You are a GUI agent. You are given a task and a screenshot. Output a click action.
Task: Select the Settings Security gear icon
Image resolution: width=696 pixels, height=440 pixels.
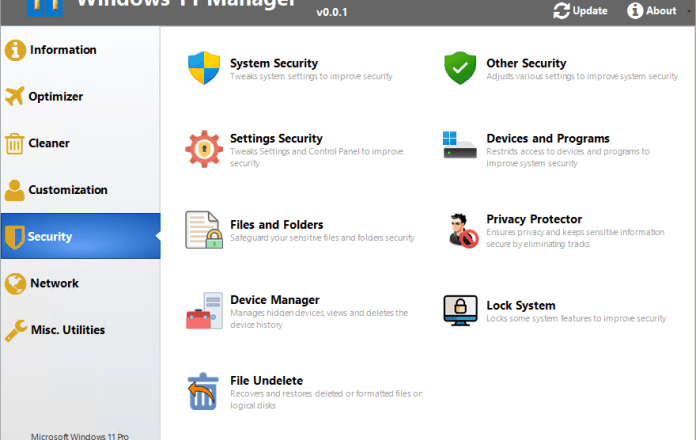[x=204, y=148]
